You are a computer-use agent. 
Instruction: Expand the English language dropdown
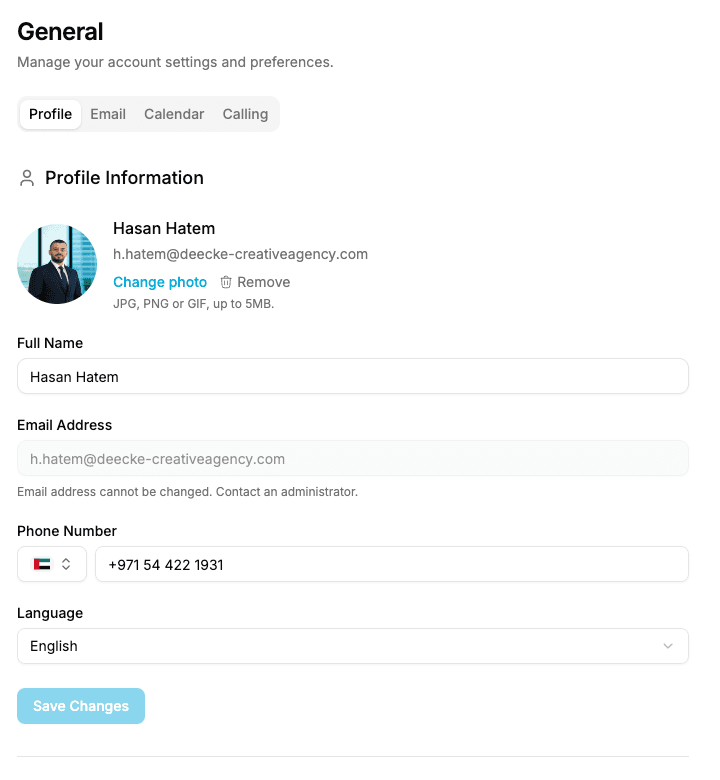353,646
